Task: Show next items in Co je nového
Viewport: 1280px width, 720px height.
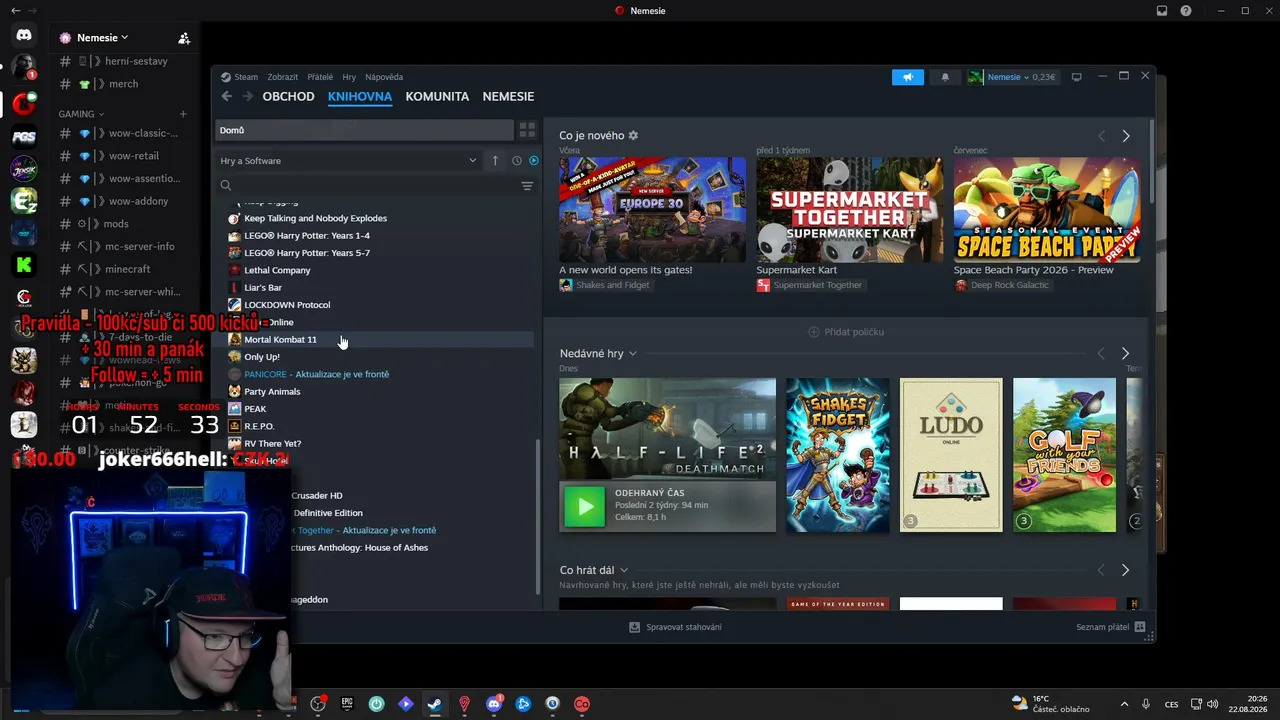Action: point(1126,136)
